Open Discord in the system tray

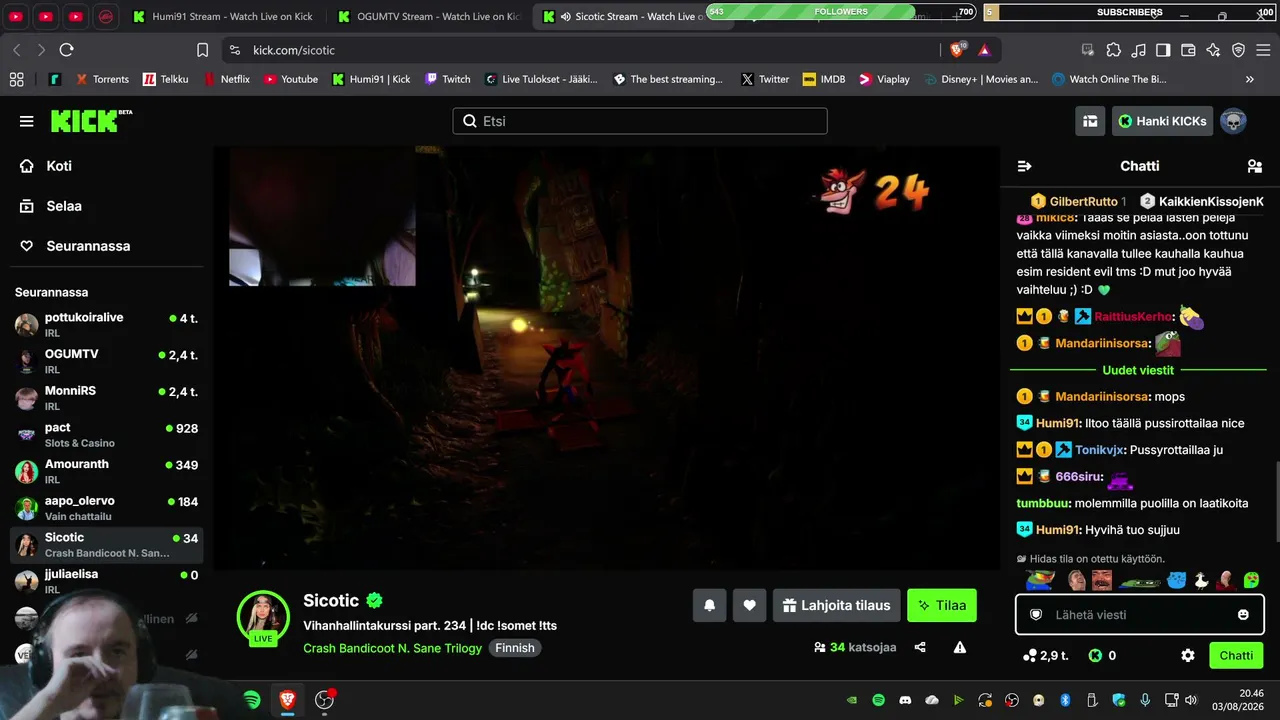pos(906,700)
